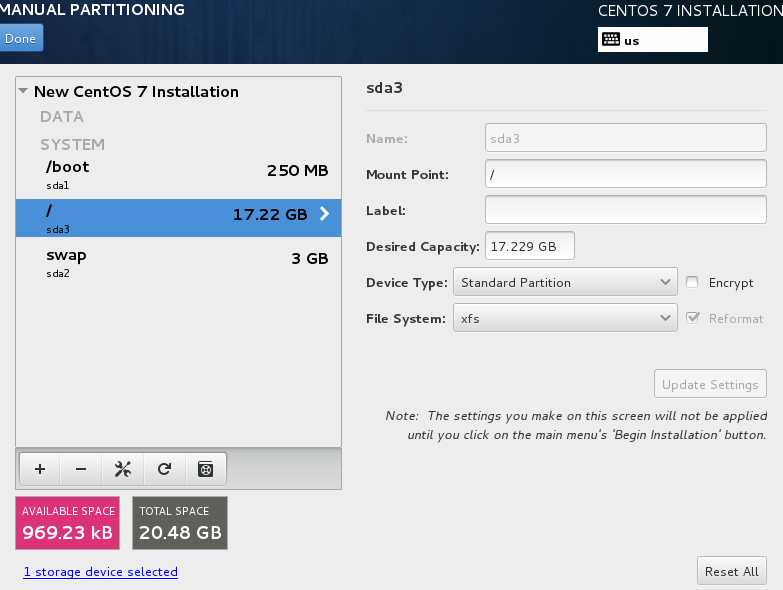Select the swap sda2 partition row

click(178, 263)
